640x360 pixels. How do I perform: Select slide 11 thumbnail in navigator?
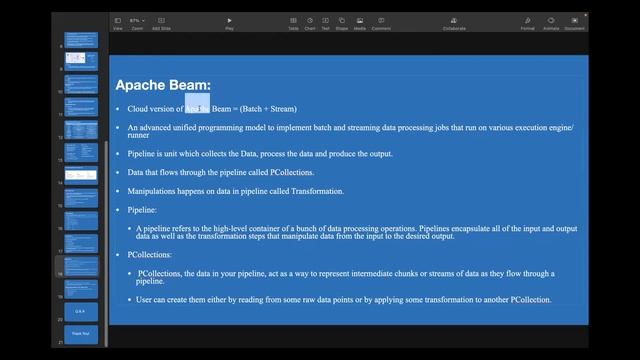[81, 107]
